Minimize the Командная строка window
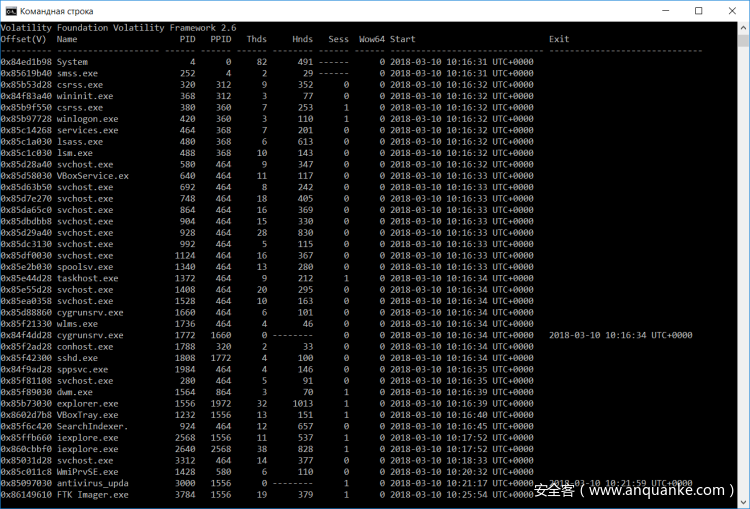This screenshot has height=509, width=750. (x=655, y=10)
